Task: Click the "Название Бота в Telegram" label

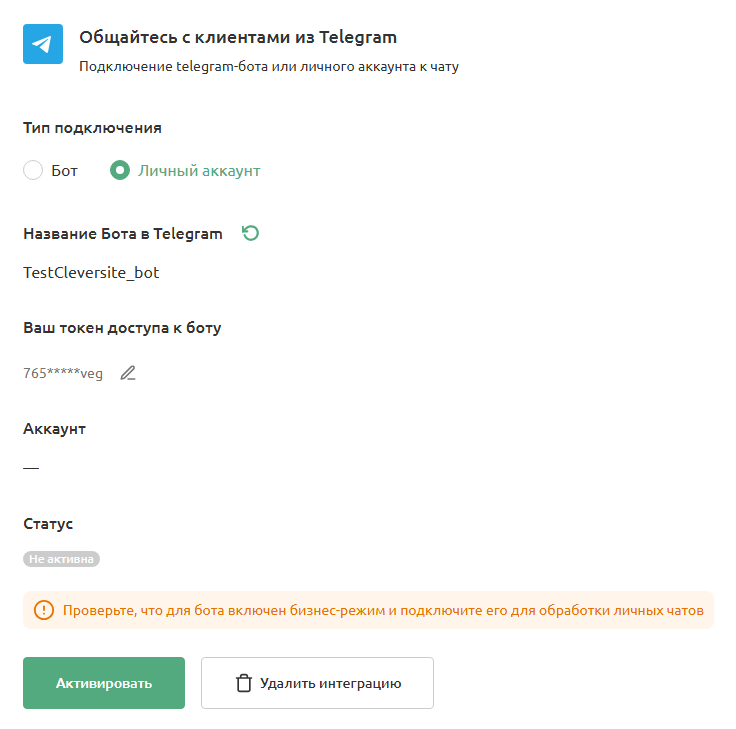Action: 123,233
